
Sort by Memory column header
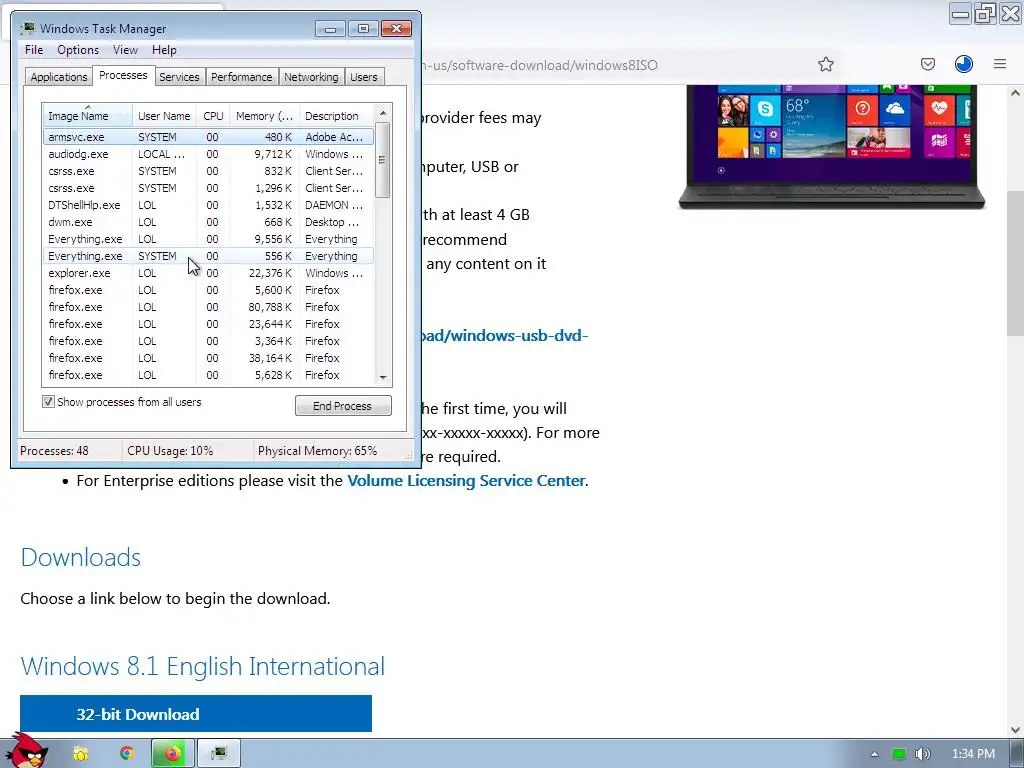(x=264, y=116)
